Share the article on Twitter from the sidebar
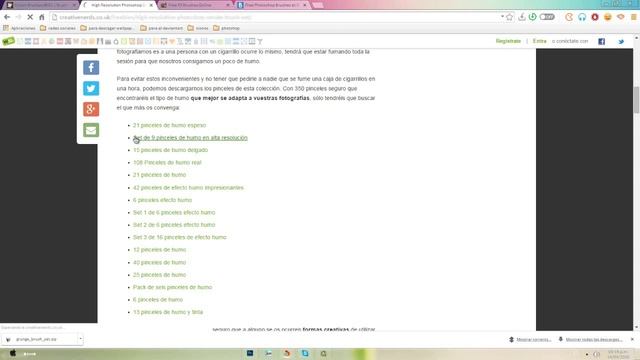The width and height of the screenshot is (640, 360). click(x=91, y=88)
